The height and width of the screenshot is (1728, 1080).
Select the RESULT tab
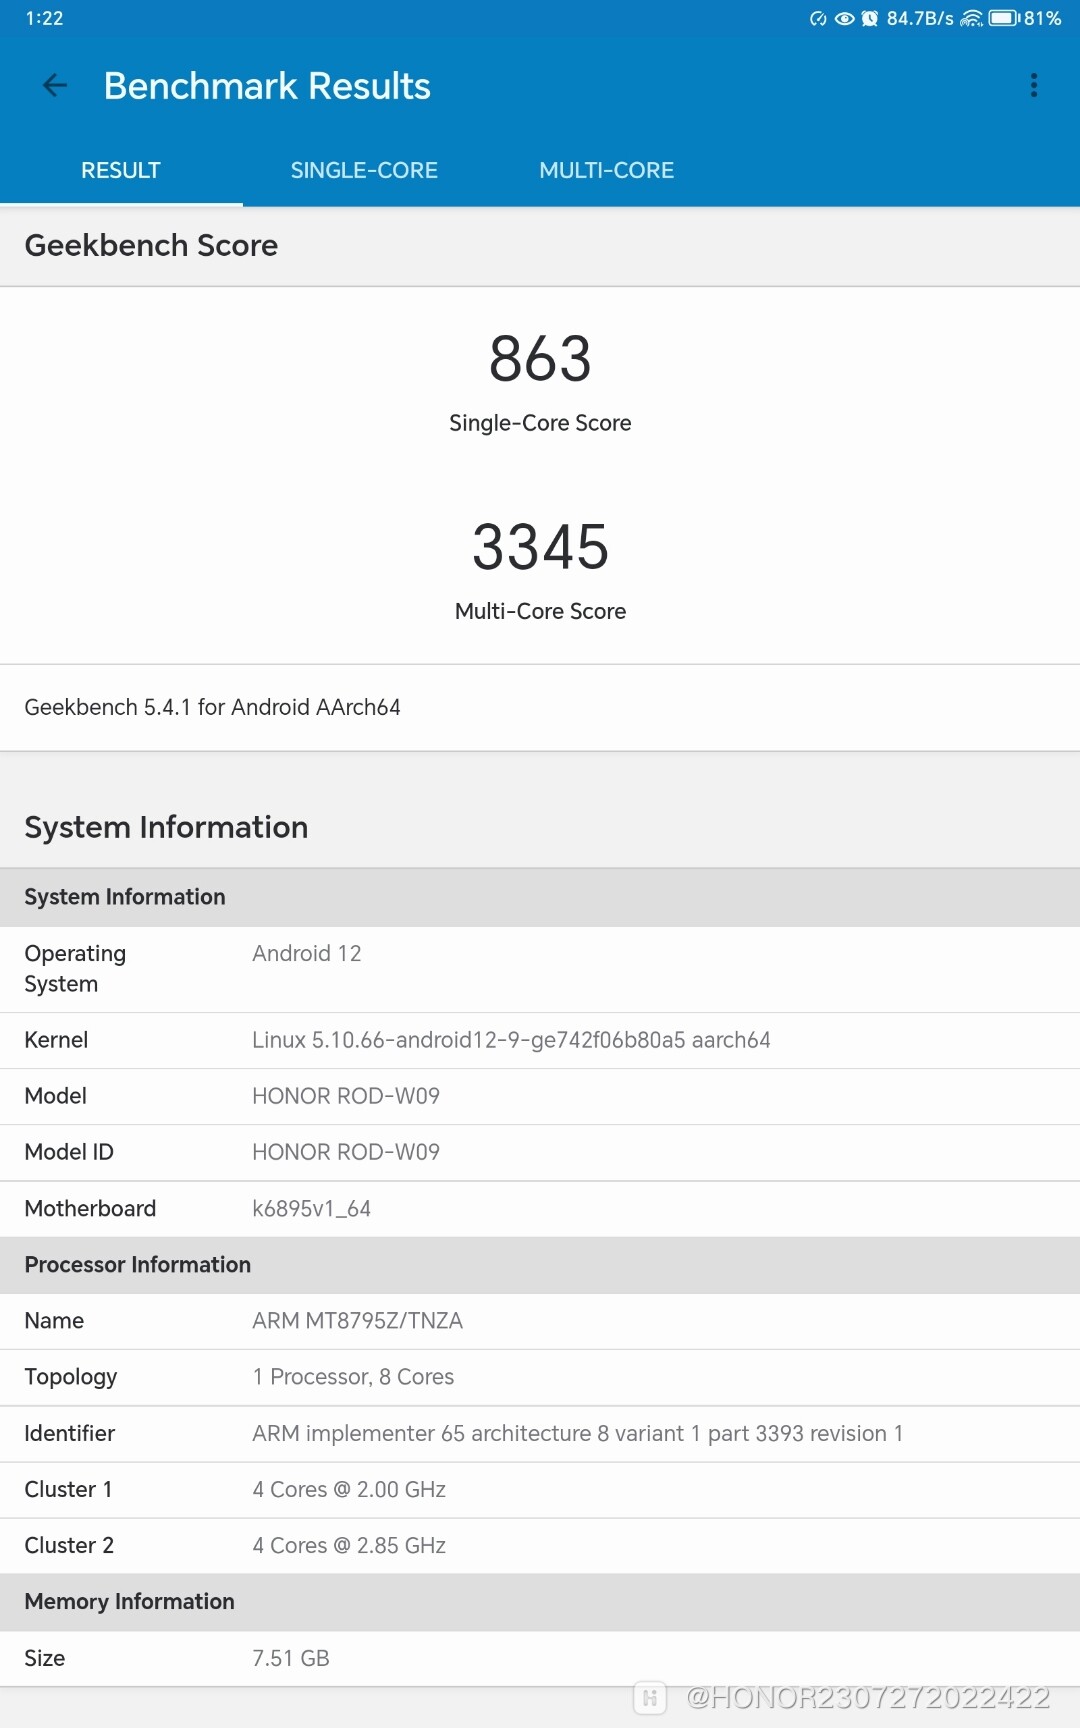click(121, 170)
